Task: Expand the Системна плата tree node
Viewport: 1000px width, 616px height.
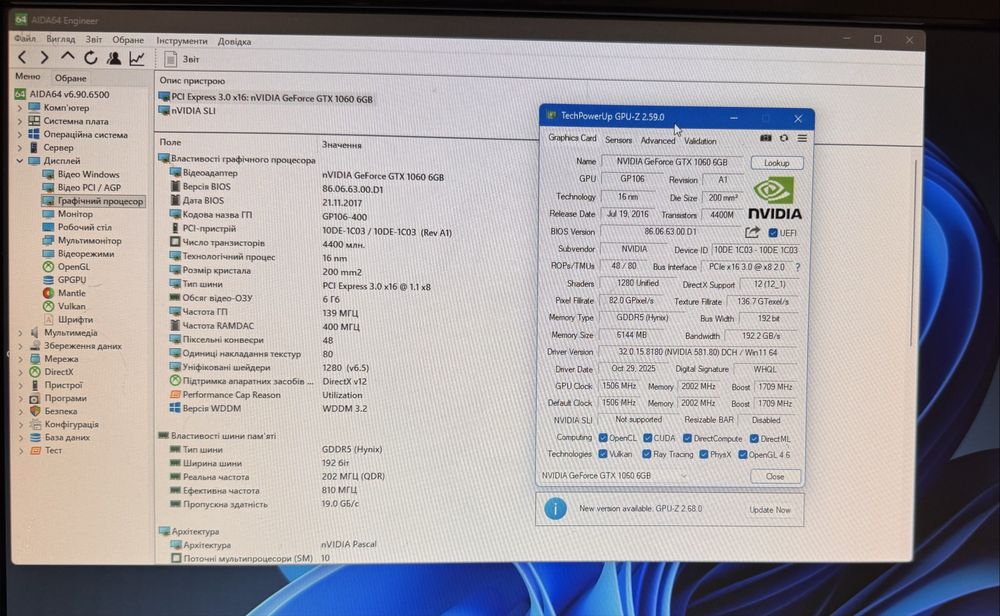Action: tap(20, 121)
